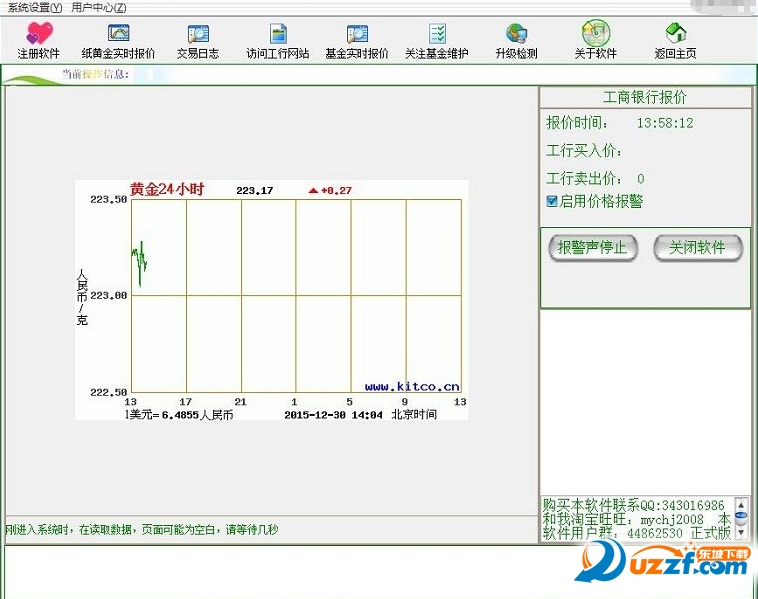Click the 黄金24小时 chart title
758x599 pixels.
pyautogui.click(x=167, y=189)
